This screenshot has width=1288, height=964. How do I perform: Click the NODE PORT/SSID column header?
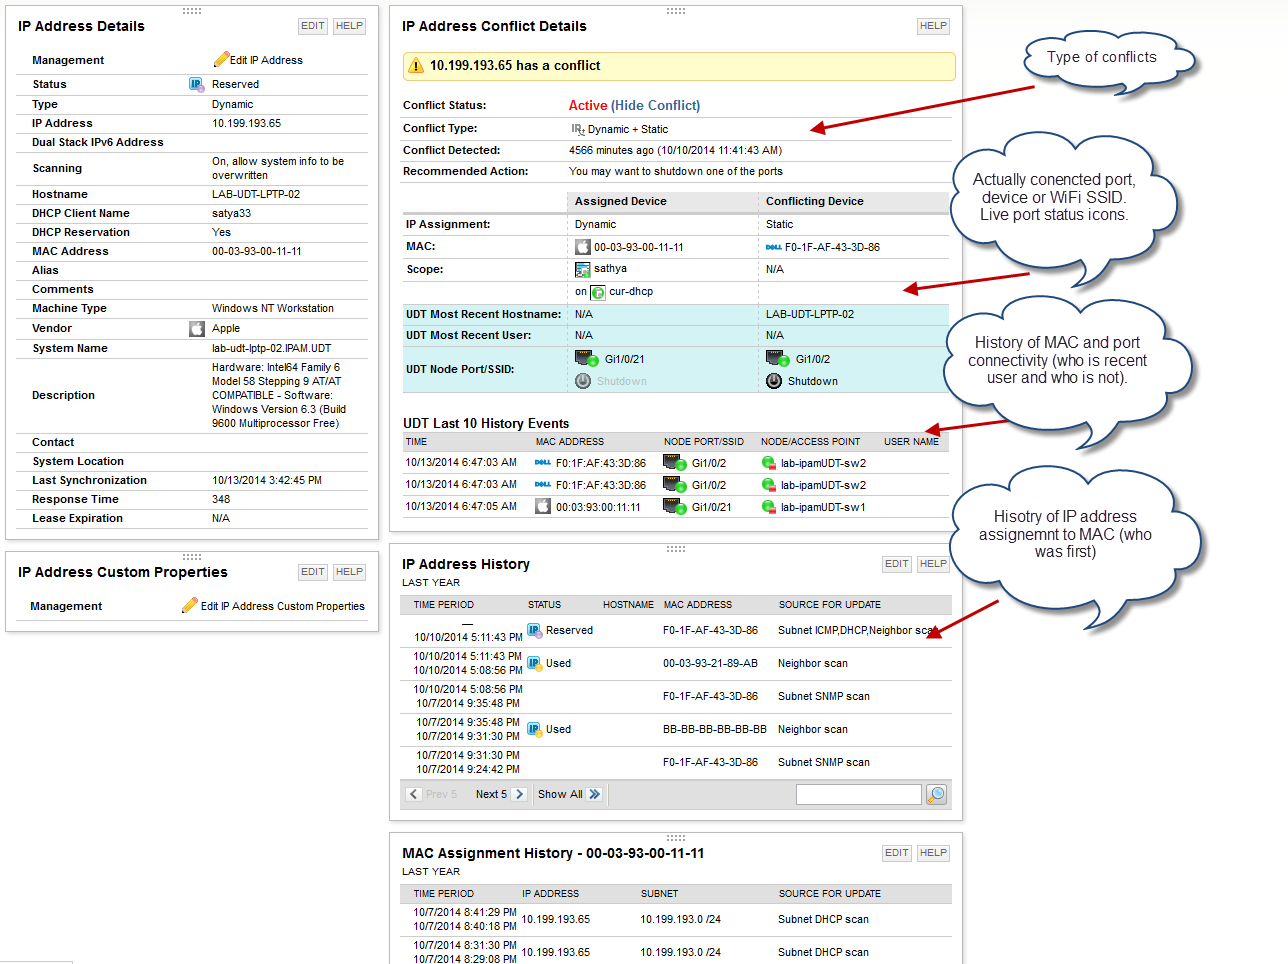[x=704, y=442]
